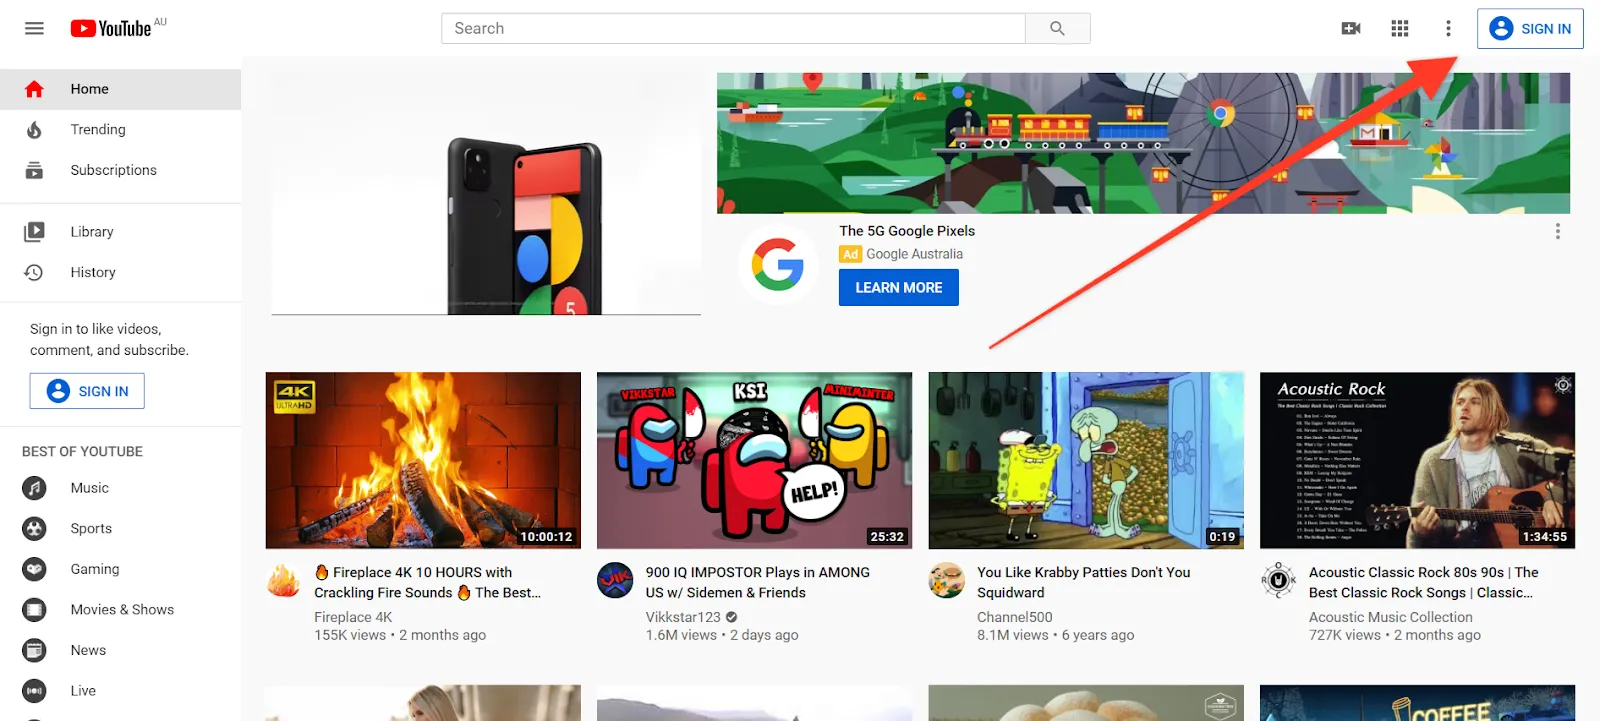Click the Google Pixel phone ad image
Image resolution: width=1600 pixels, height=721 pixels.
pyautogui.click(x=486, y=194)
